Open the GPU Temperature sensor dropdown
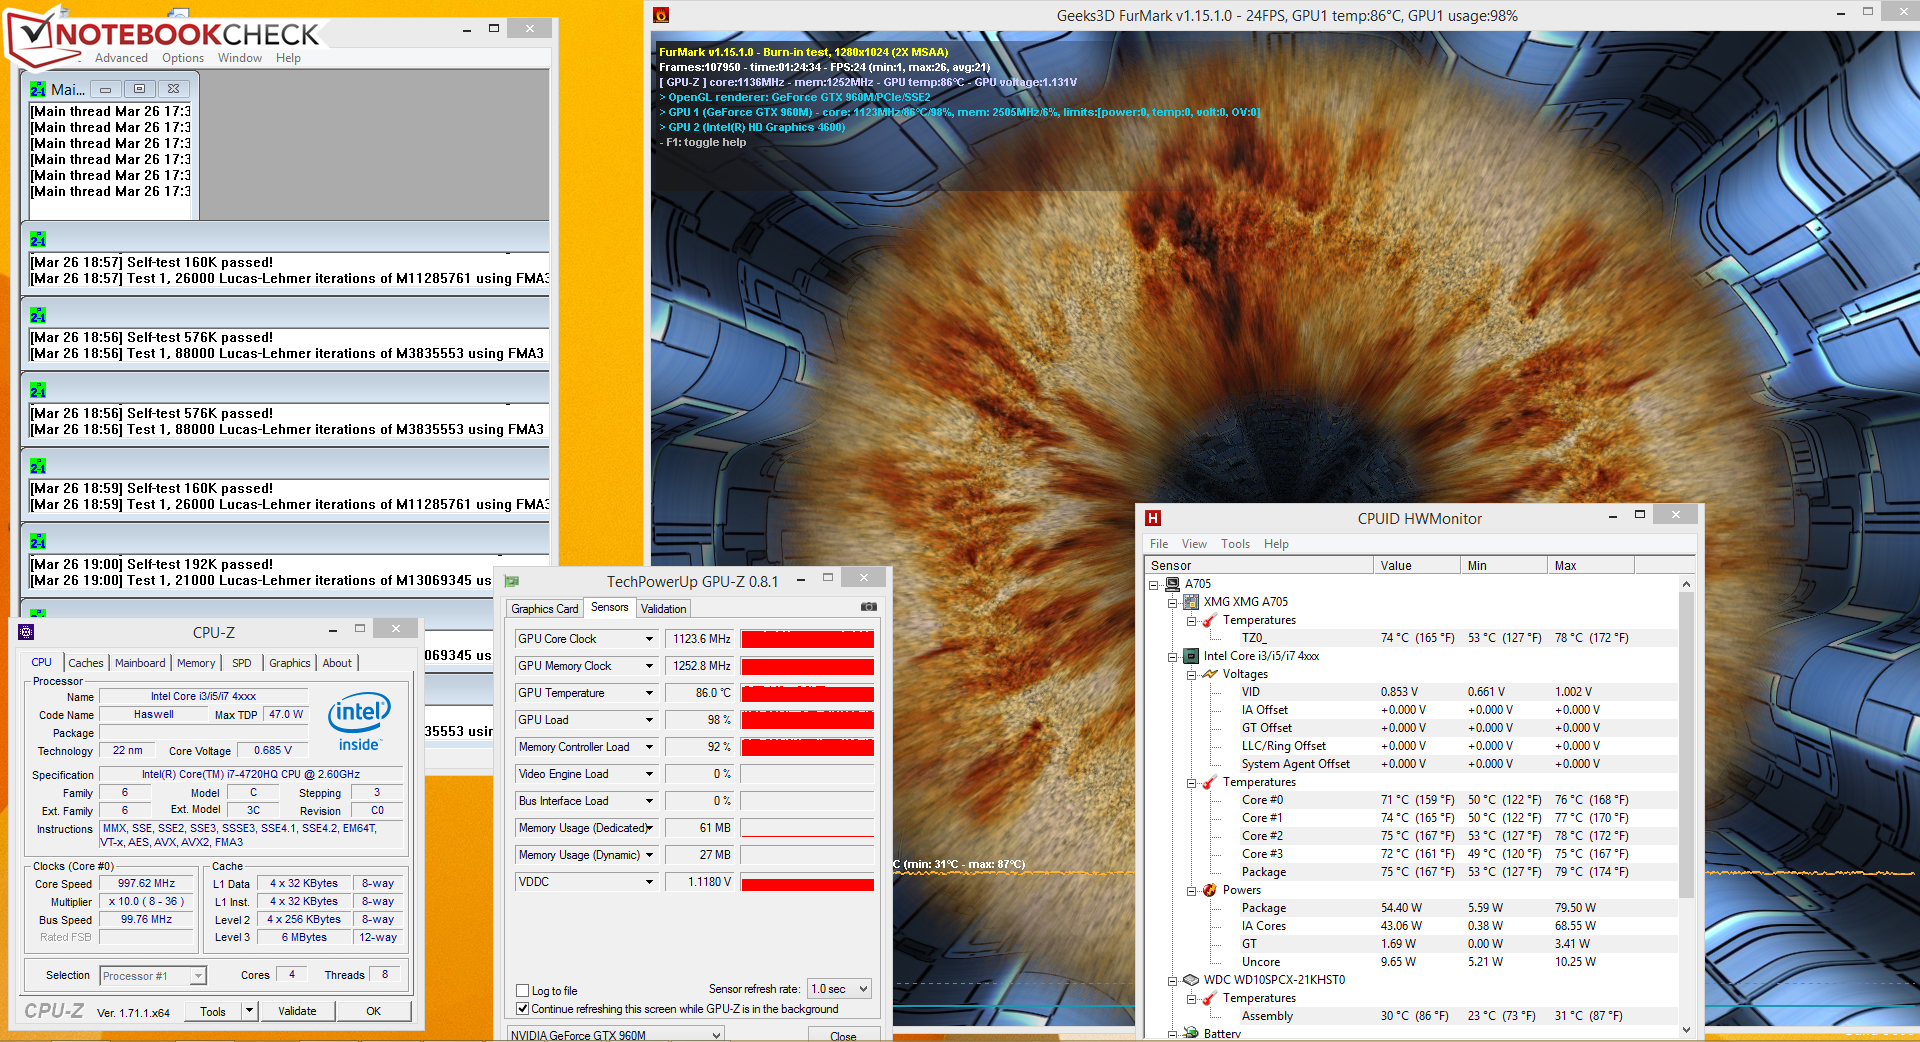 click(x=649, y=693)
